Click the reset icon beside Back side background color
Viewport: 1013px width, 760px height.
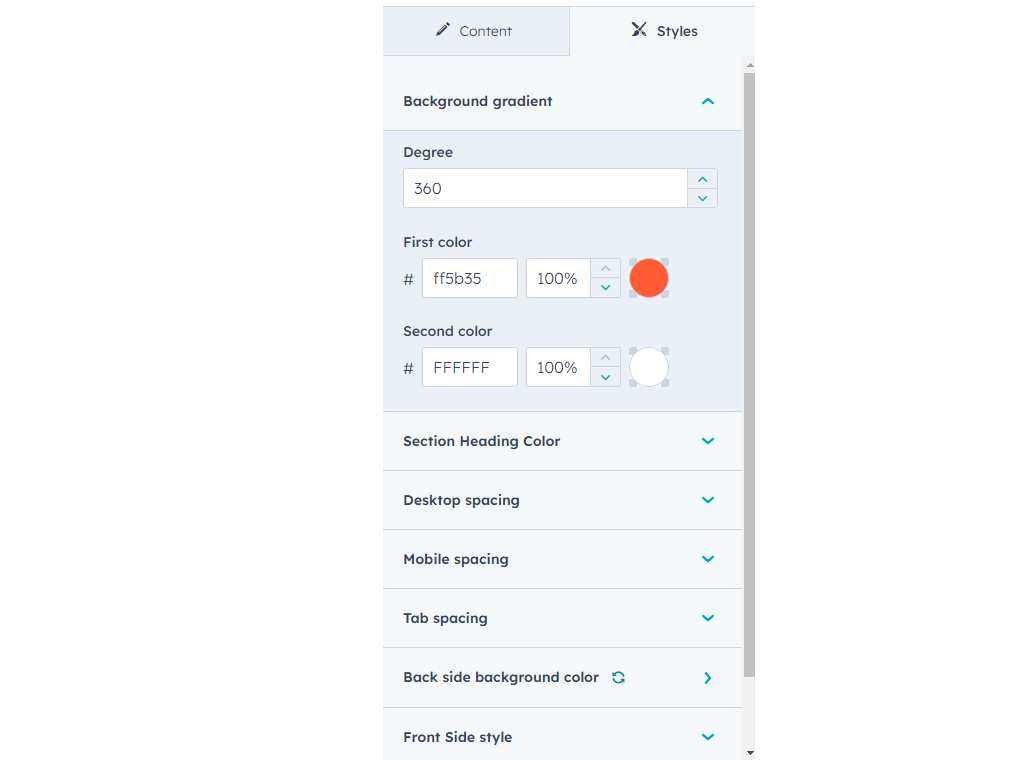coord(618,677)
